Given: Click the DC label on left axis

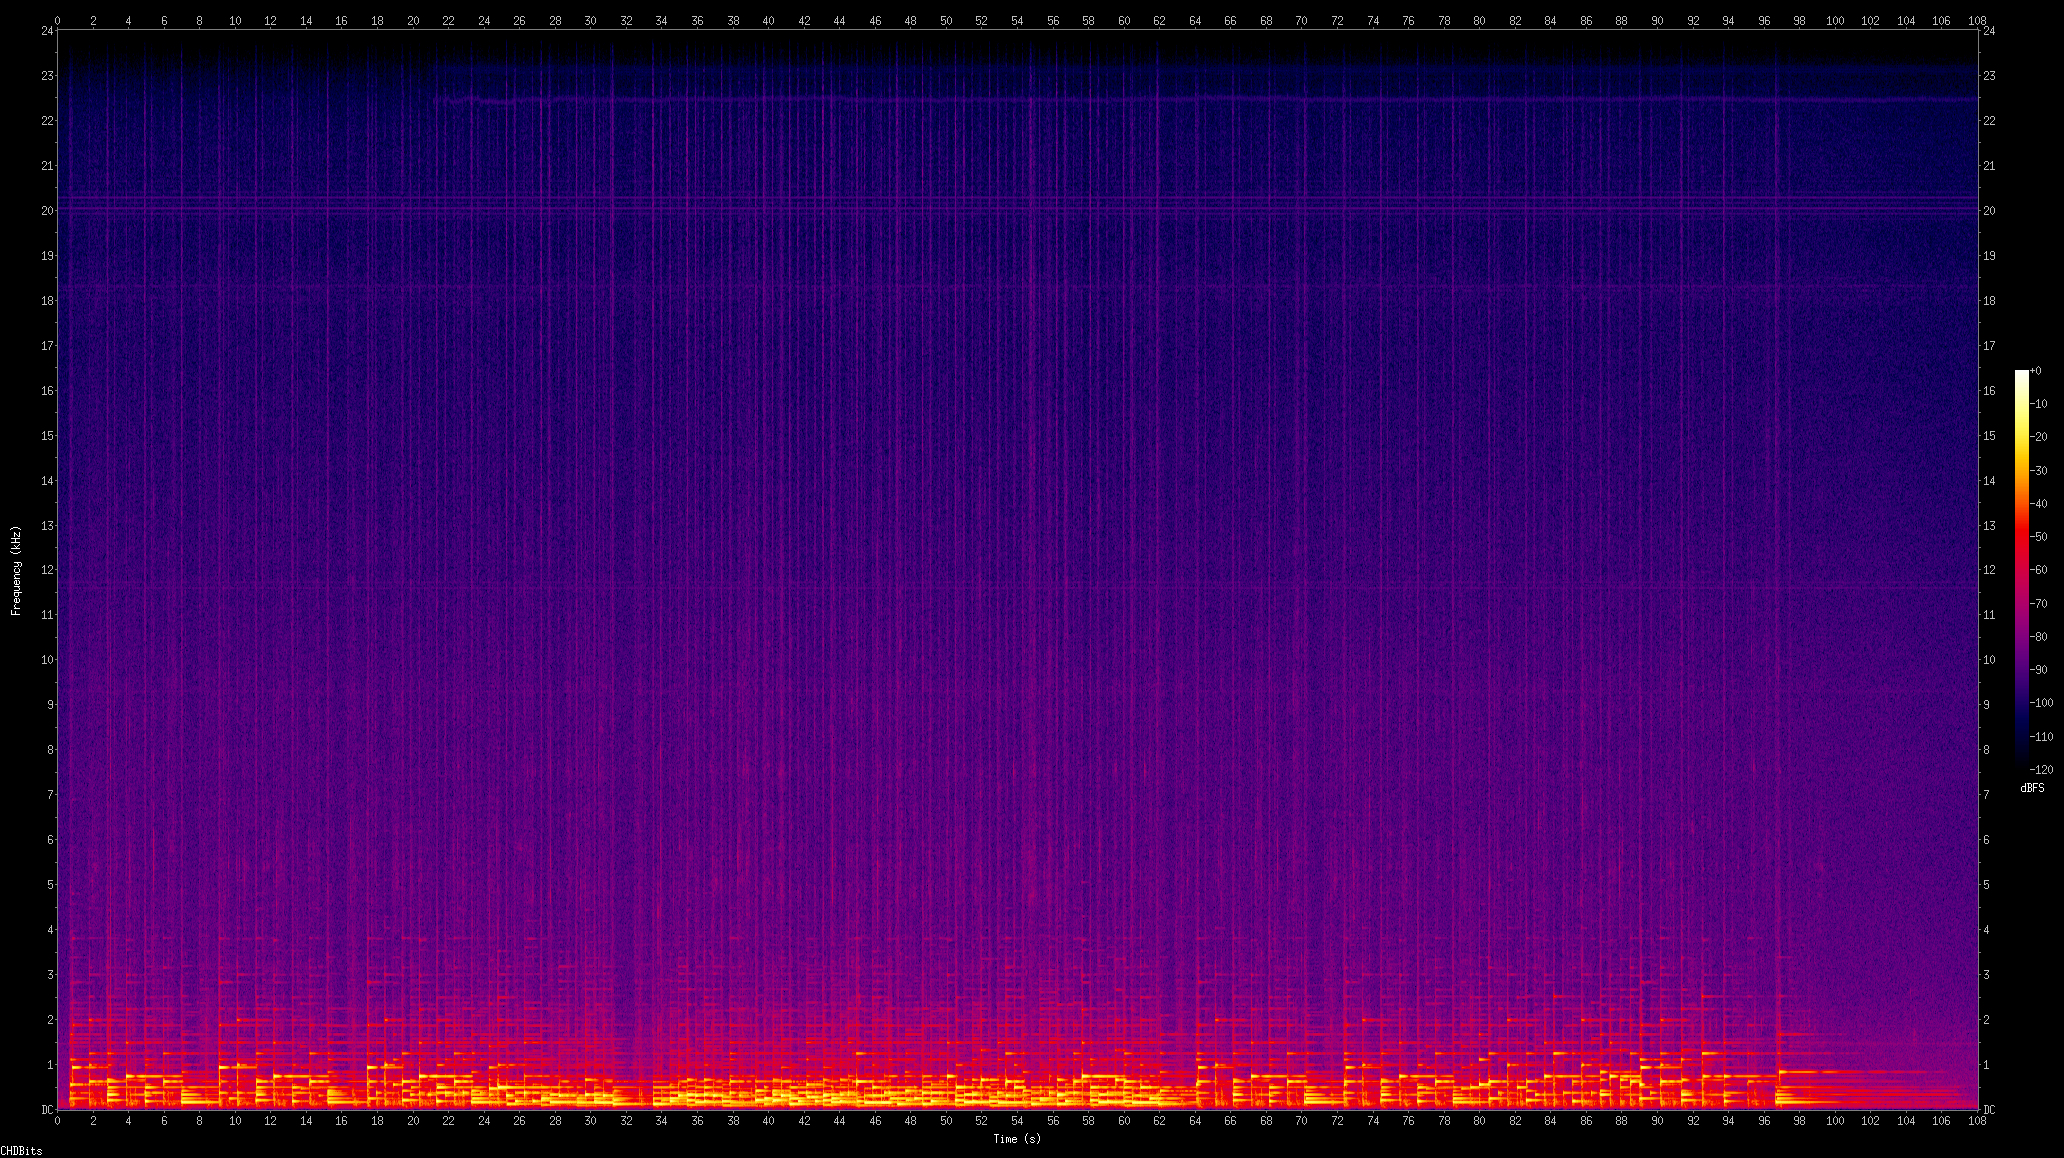Looking at the screenshot, I should click(46, 1110).
